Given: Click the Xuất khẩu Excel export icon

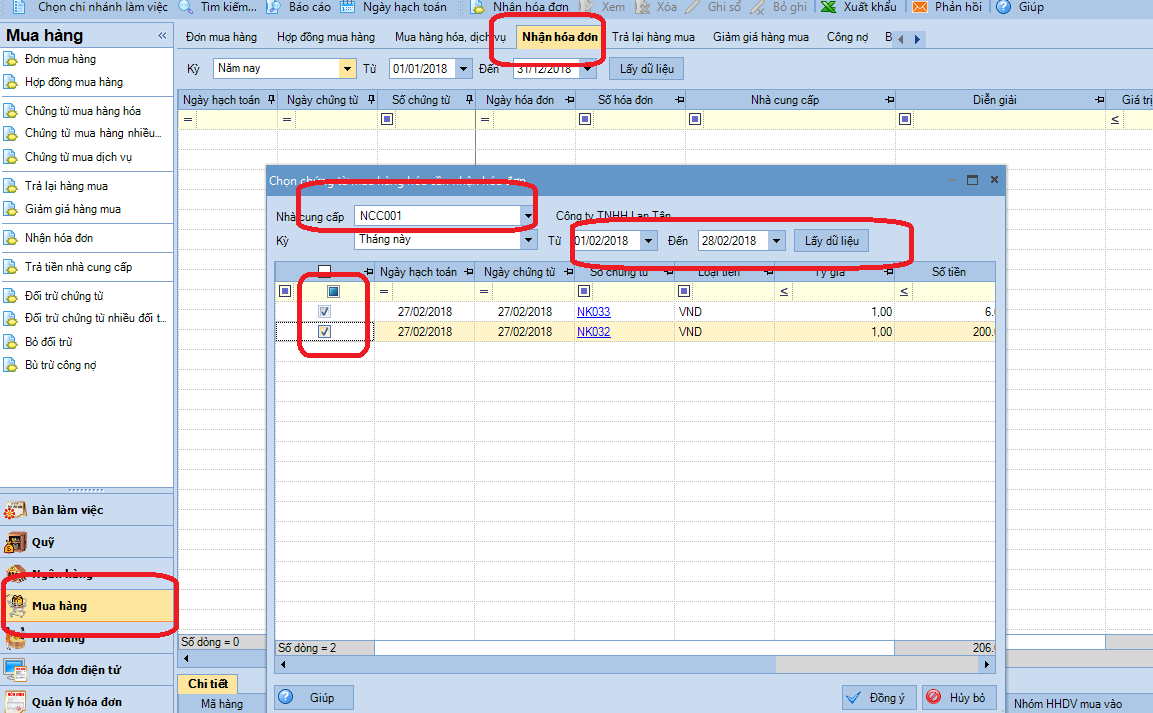Looking at the screenshot, I should [x=829, y=7].
